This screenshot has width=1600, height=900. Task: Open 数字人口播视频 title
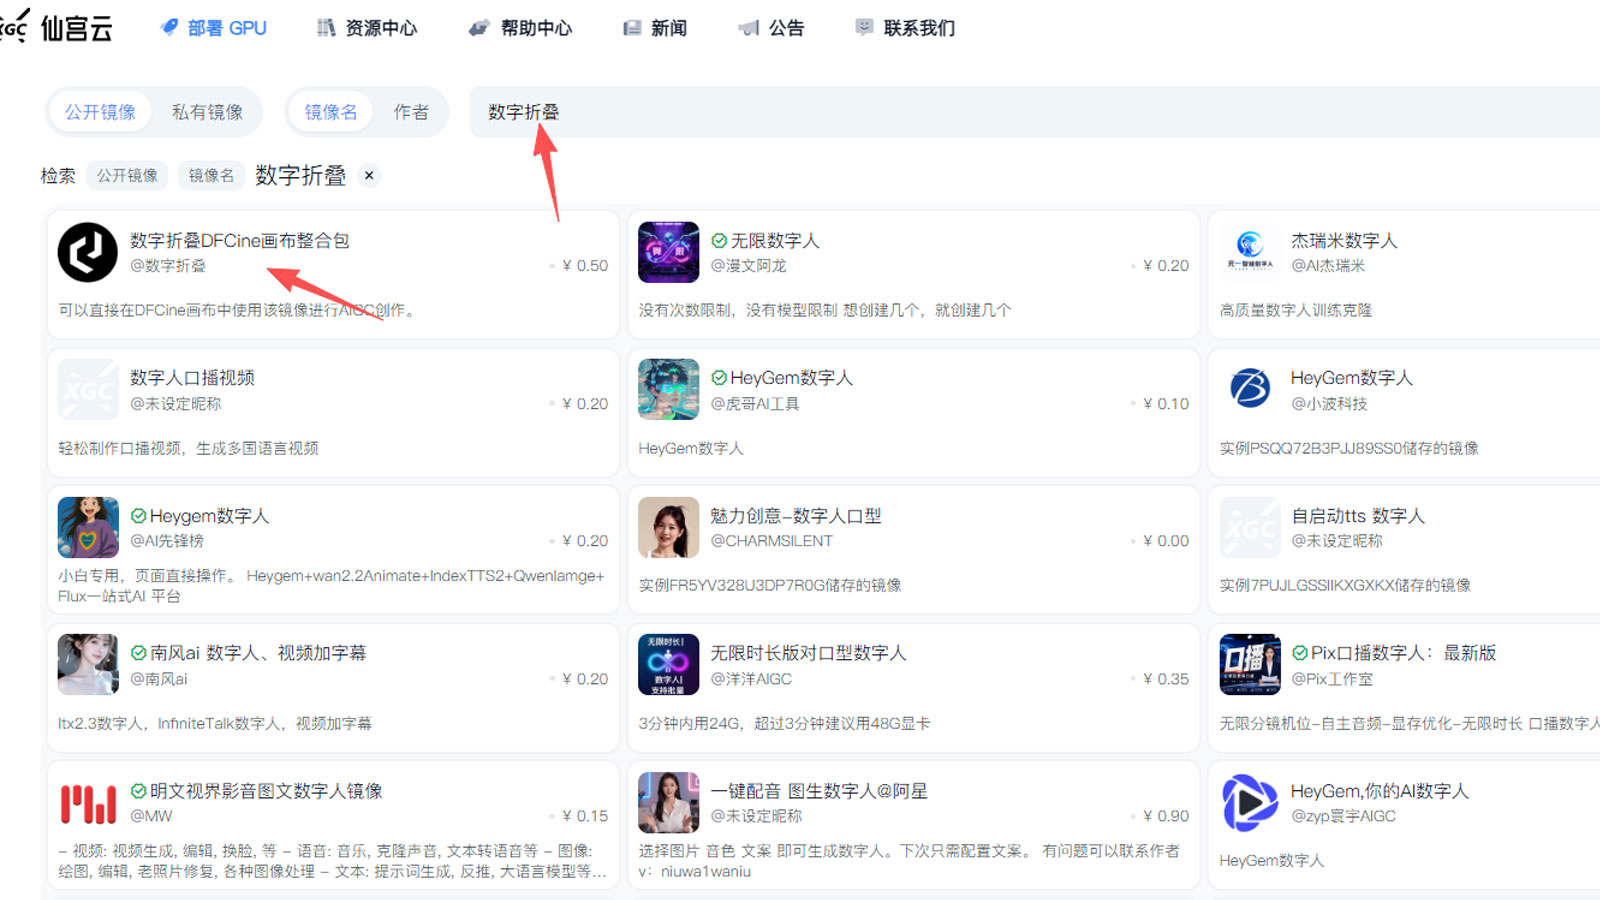pyautogui.click(x=192, y=378)
